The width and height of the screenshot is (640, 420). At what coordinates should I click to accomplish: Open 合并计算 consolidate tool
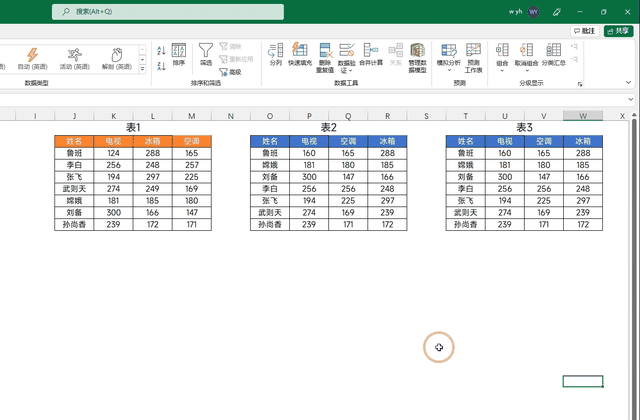[x=371, y=55]
